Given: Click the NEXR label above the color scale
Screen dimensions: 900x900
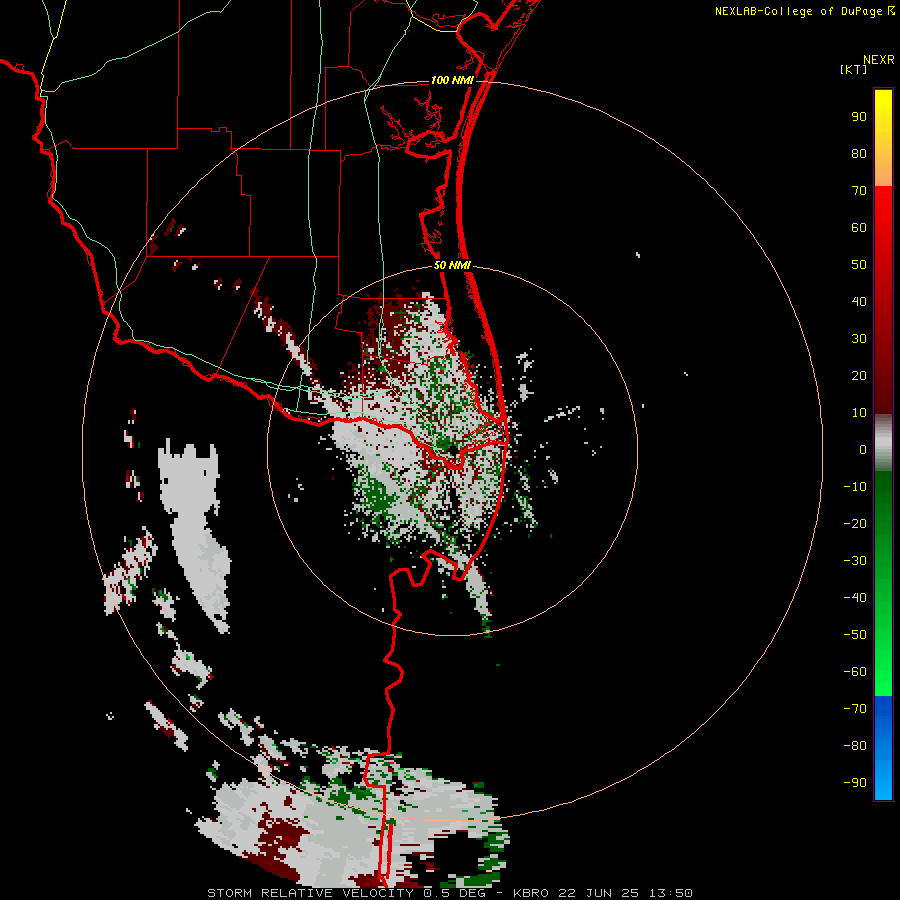Looking at the screenshot, I should point(879,60).
